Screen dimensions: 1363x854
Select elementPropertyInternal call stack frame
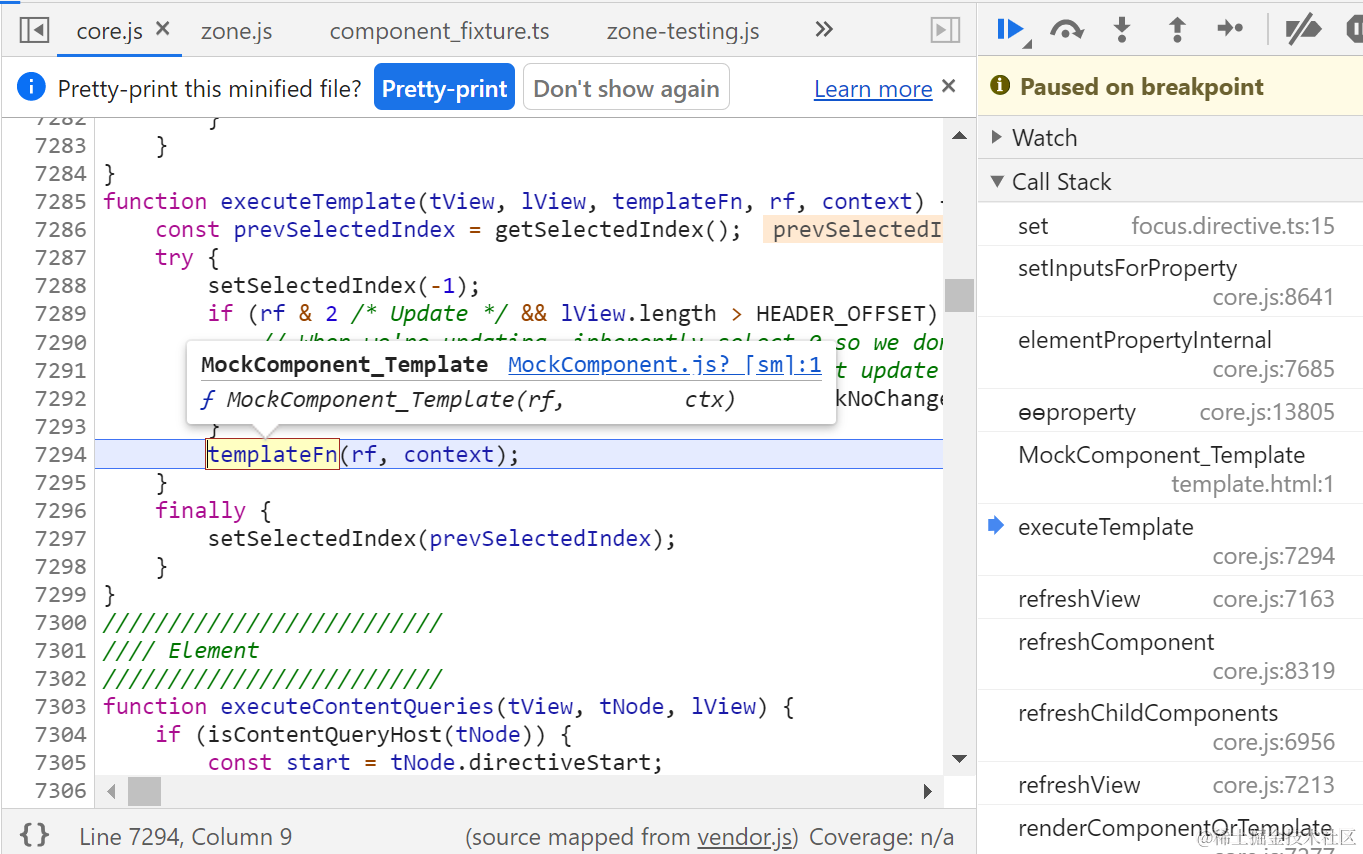(1170, 354)
